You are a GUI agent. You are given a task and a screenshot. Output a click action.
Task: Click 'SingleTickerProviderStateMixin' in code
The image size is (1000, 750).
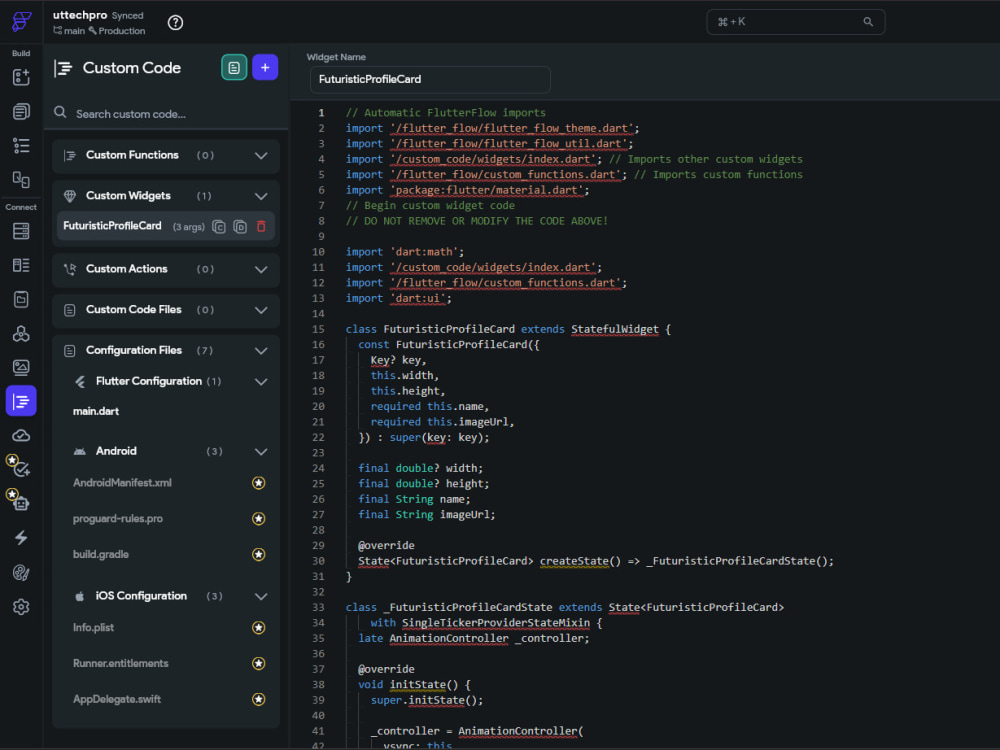click(496, 622)
